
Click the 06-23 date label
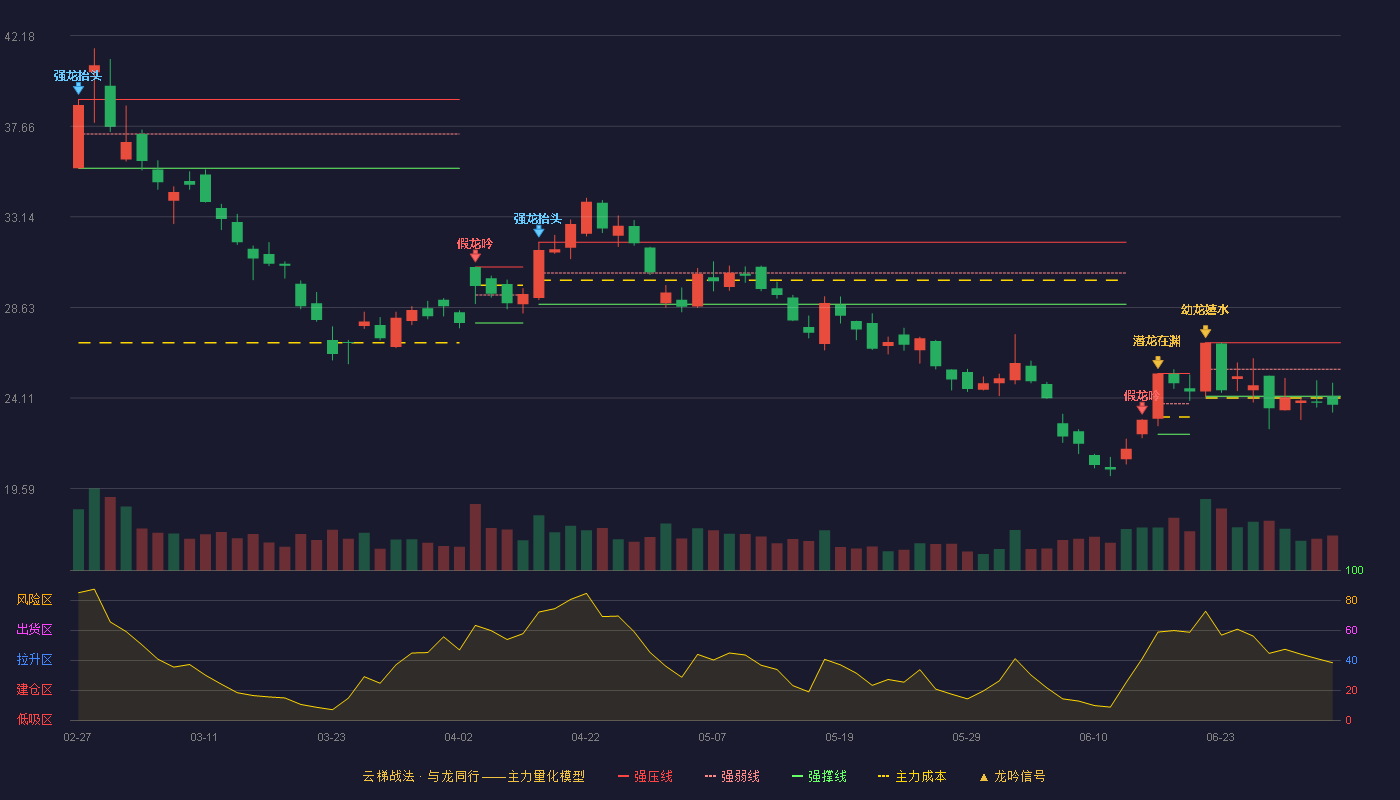click(1220, 737)
